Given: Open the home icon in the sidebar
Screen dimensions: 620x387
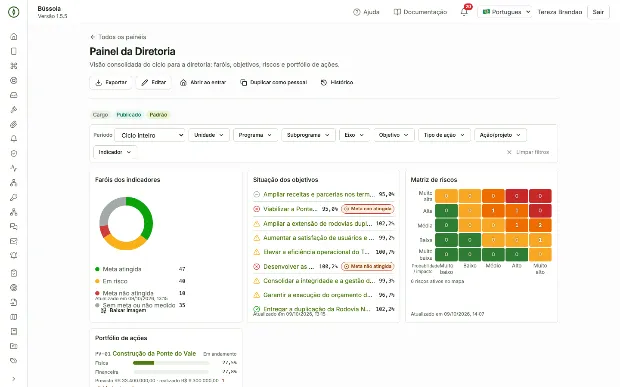Looking at the screenshot, I should (13, 37).
